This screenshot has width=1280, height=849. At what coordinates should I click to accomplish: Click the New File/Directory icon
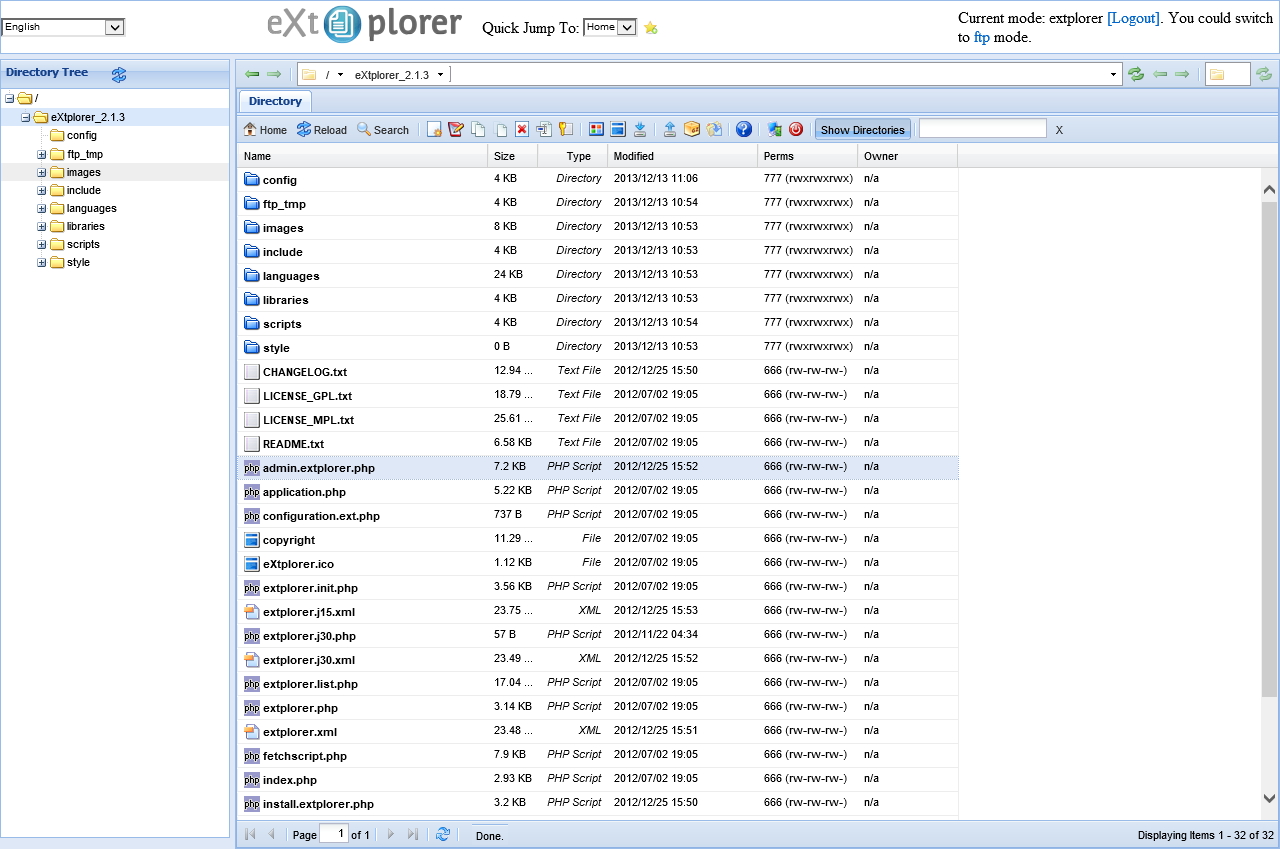tap(434, 129)
